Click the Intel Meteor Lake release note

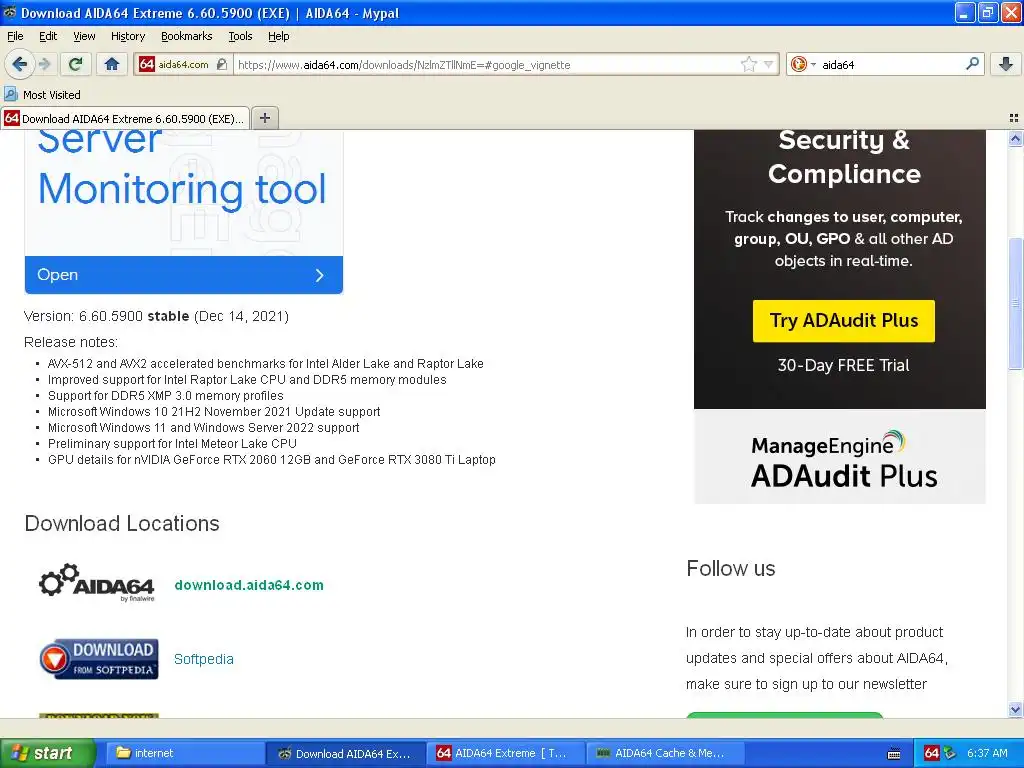[172, 443]
